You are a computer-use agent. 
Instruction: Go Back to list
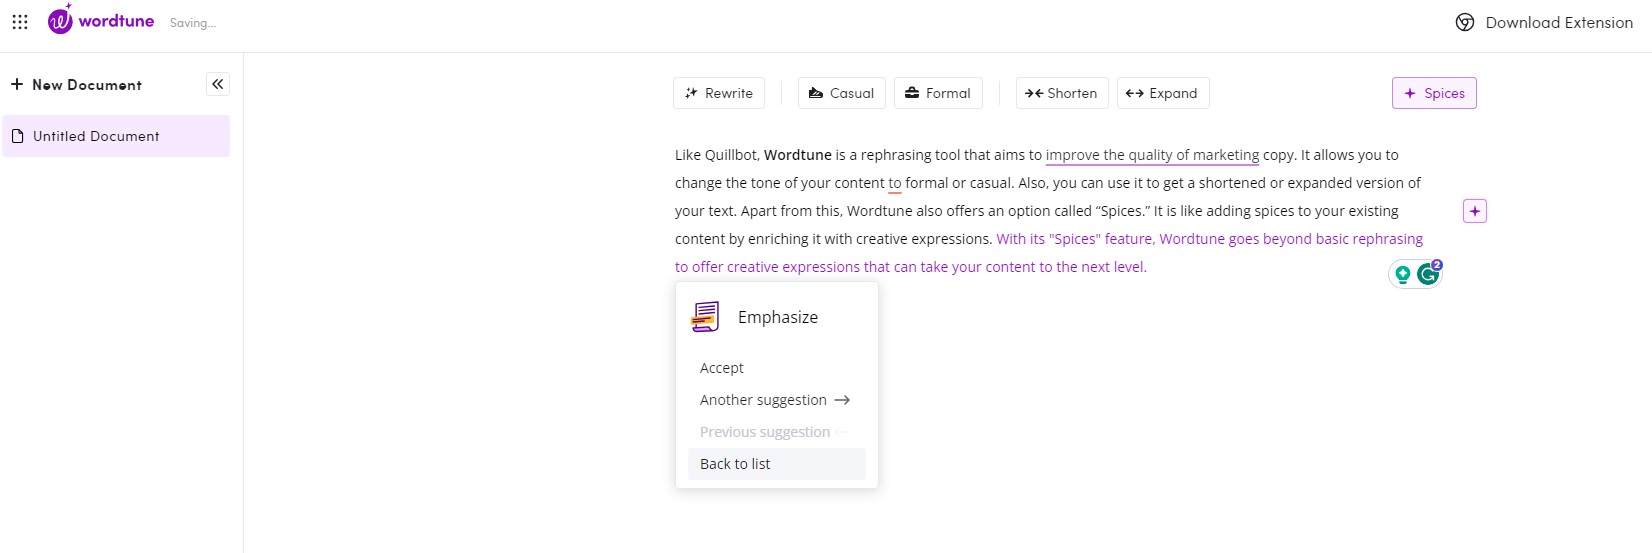[777, 464]
